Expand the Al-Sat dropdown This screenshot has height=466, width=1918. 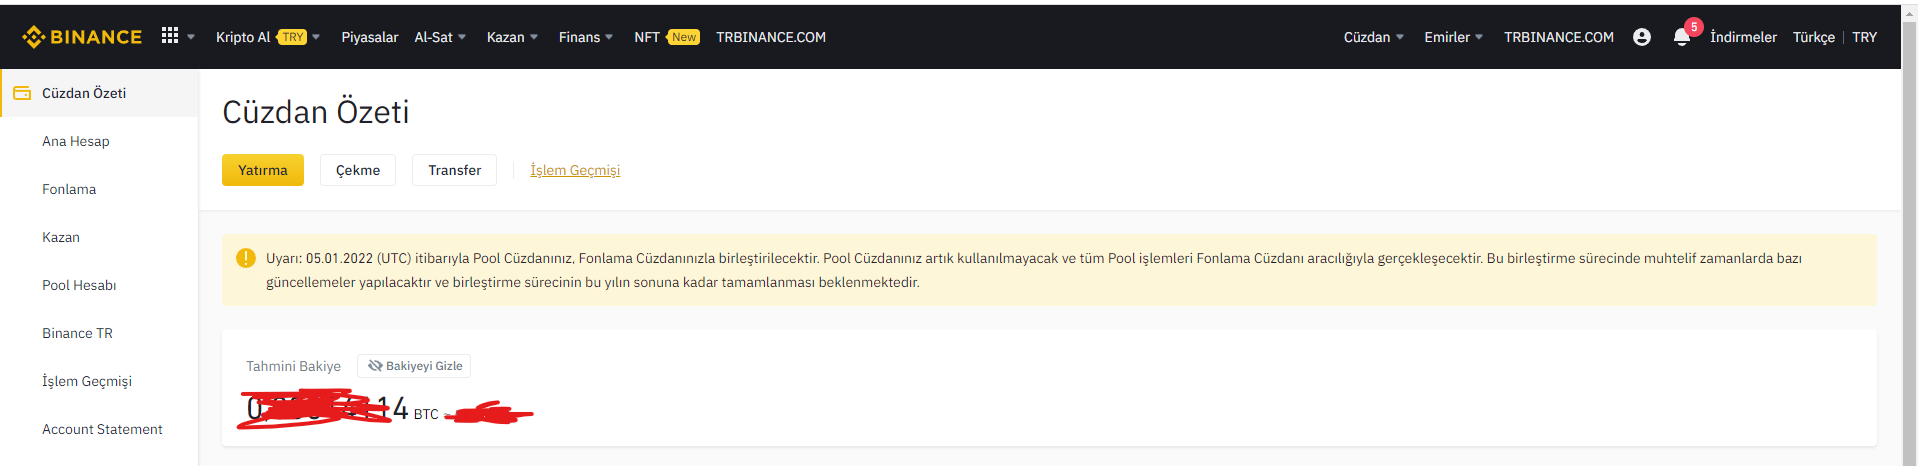[440, 37]
